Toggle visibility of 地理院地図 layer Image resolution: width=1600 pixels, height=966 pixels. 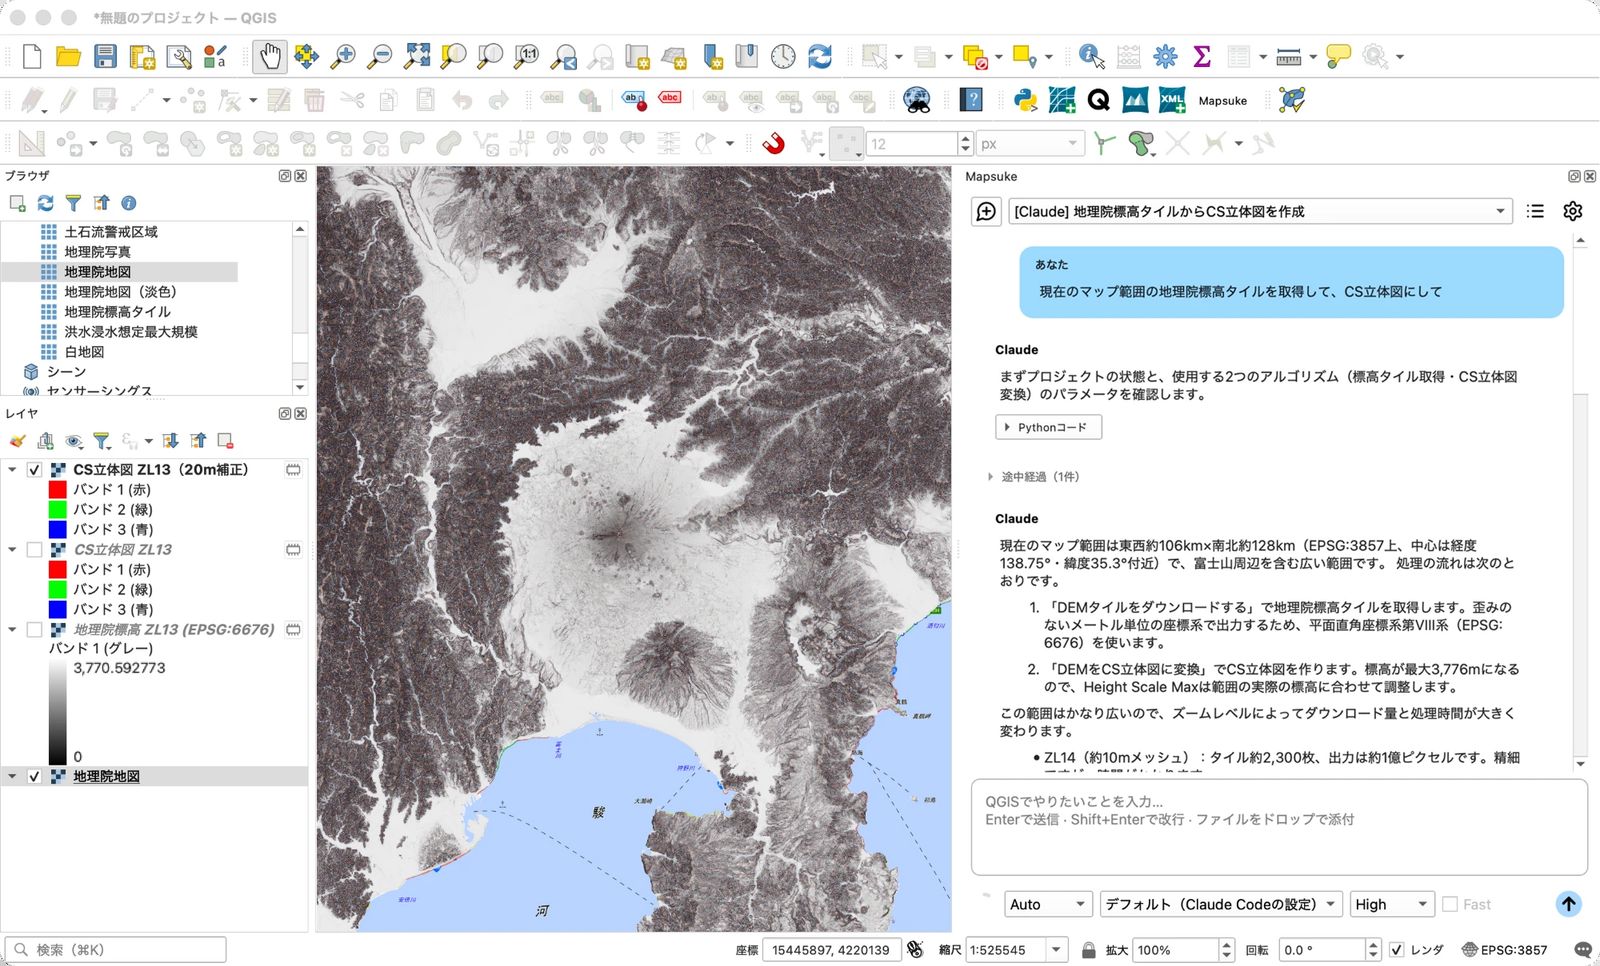click(x=35, y=776)
